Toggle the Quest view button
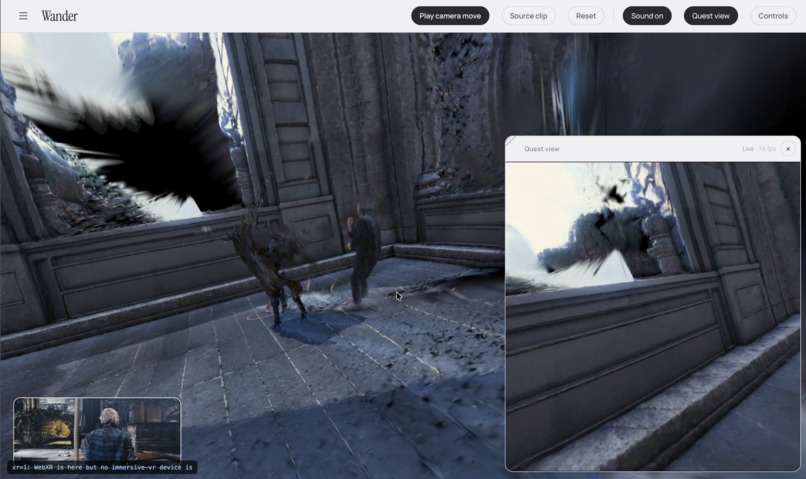Screen dimensions: 806x479 coord(710,16)
